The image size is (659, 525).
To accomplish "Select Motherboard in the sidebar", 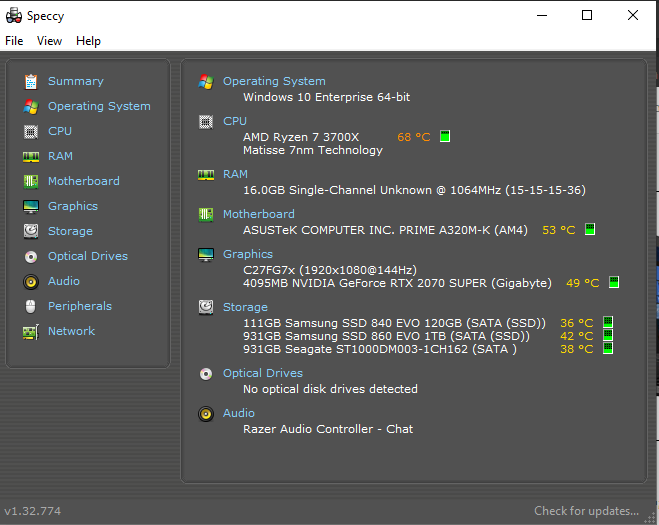I will coord(84,181).
